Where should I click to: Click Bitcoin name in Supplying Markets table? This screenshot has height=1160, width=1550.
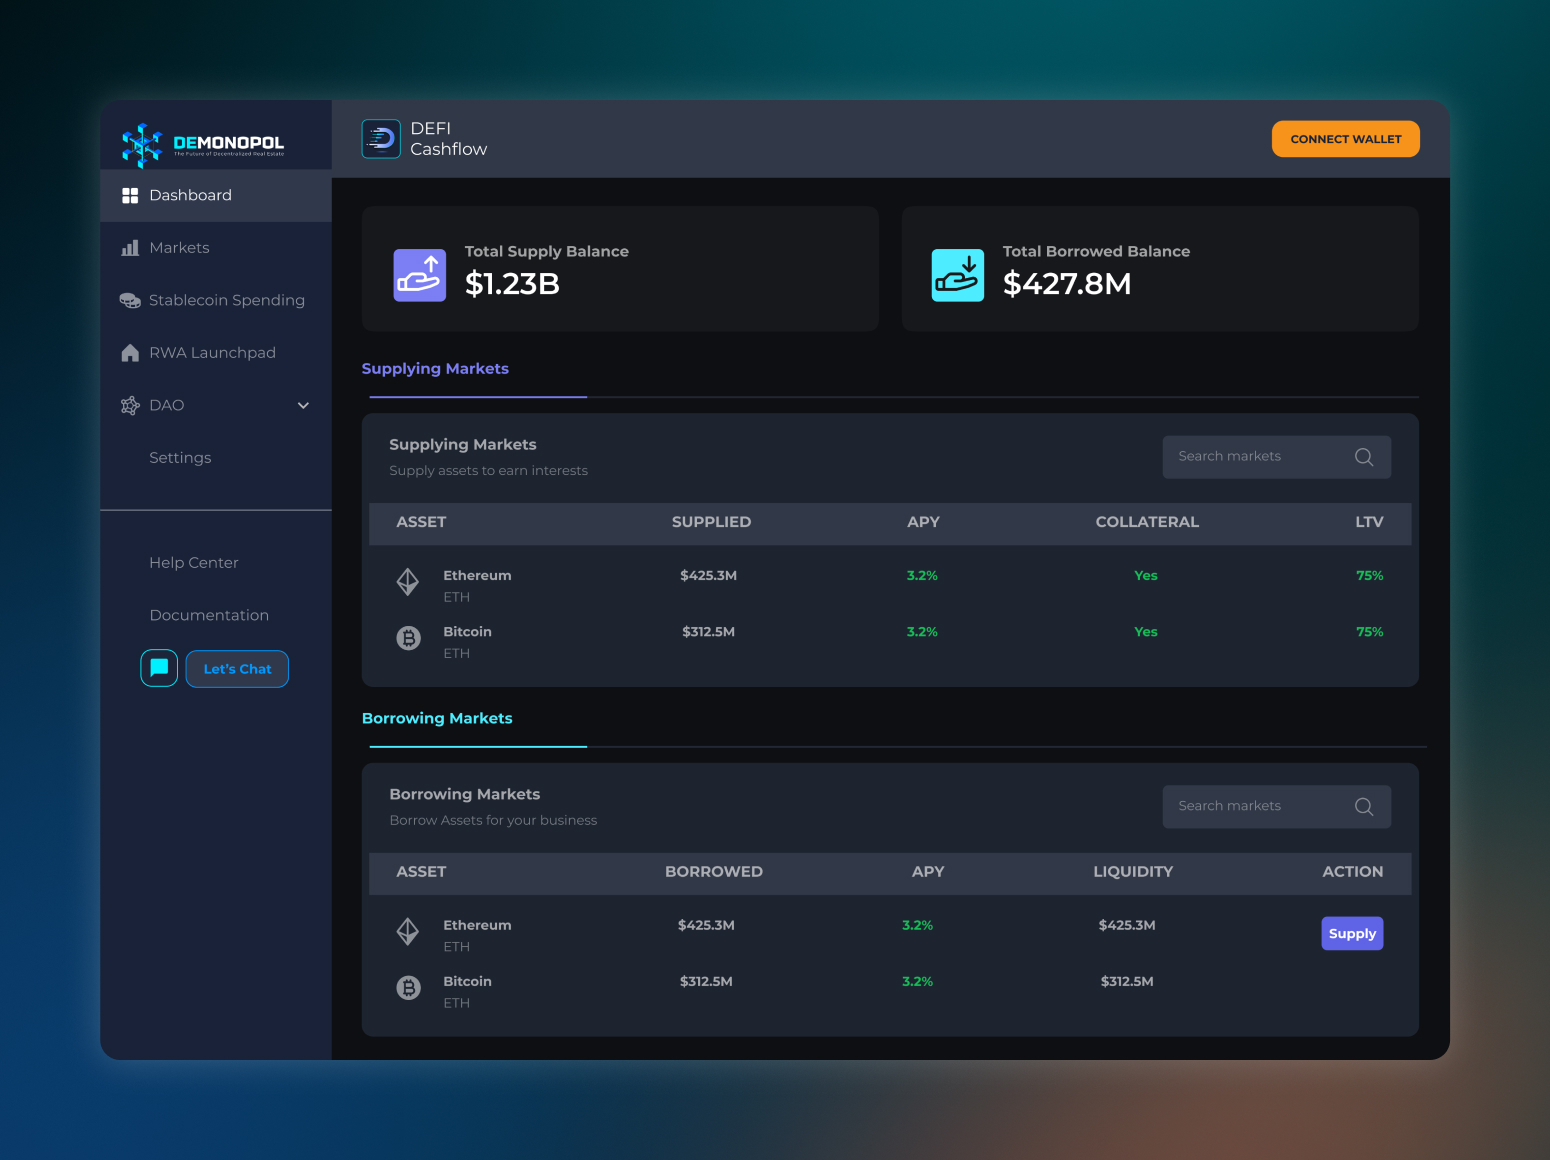point(467,632)
